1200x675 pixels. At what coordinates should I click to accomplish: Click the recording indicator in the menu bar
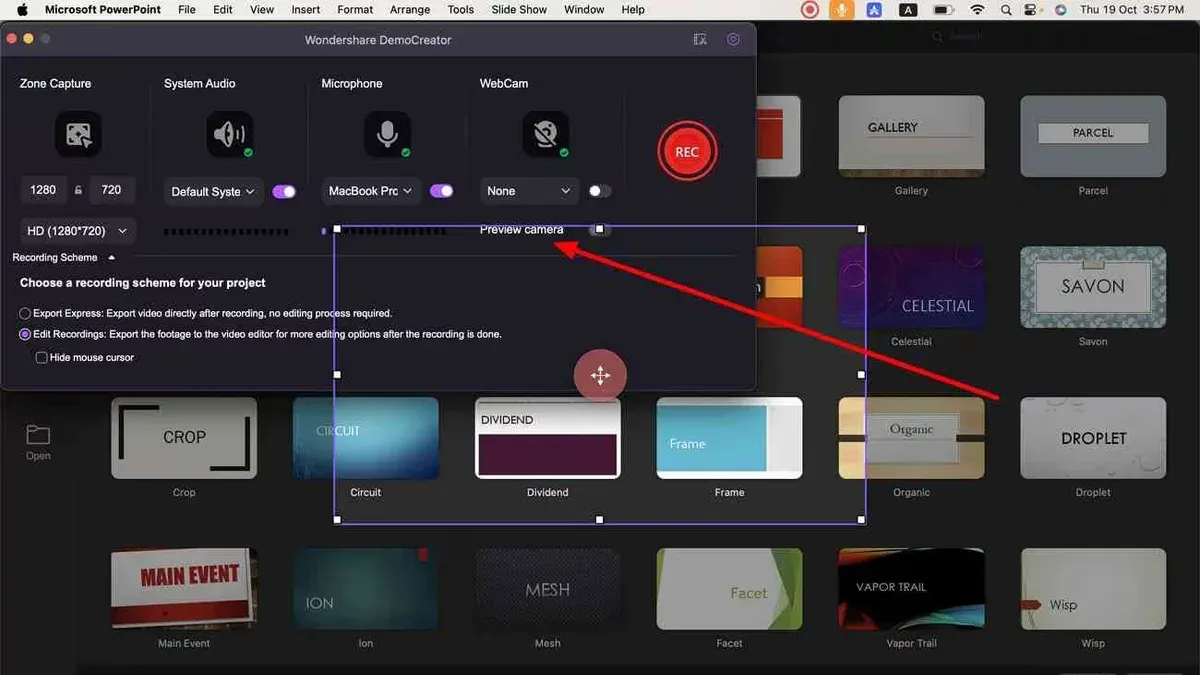tap(809, 10)
